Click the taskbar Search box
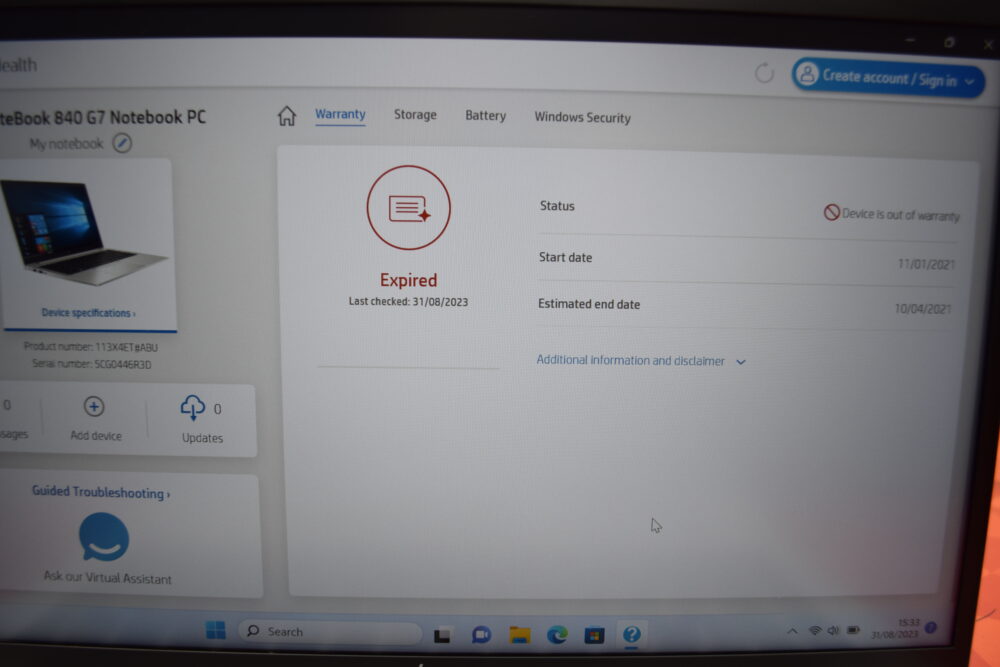The width and height of the screenshot is (1000, 667). click(x=330, y=631)
